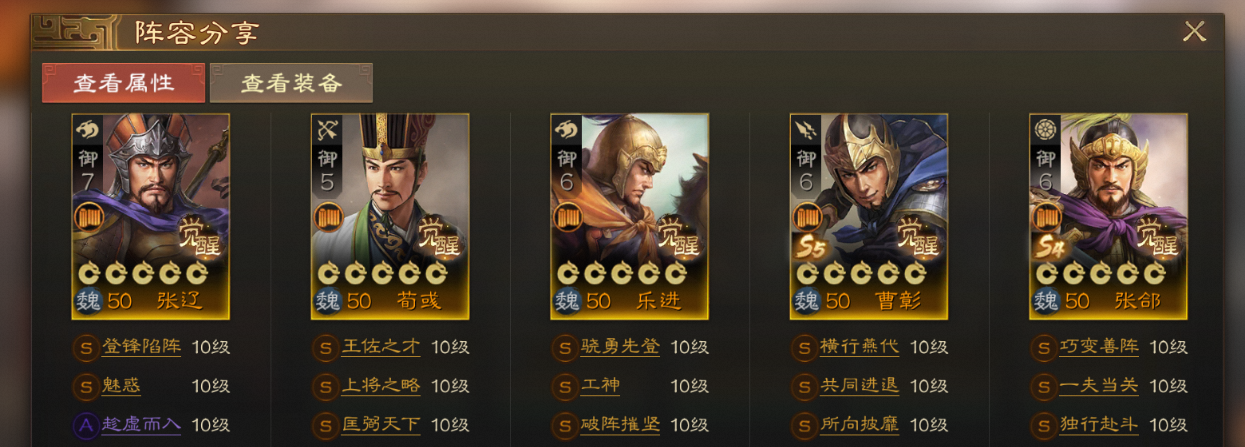
Task: Open the 骁勇先登 skill link
Action: tap(620, 348)
